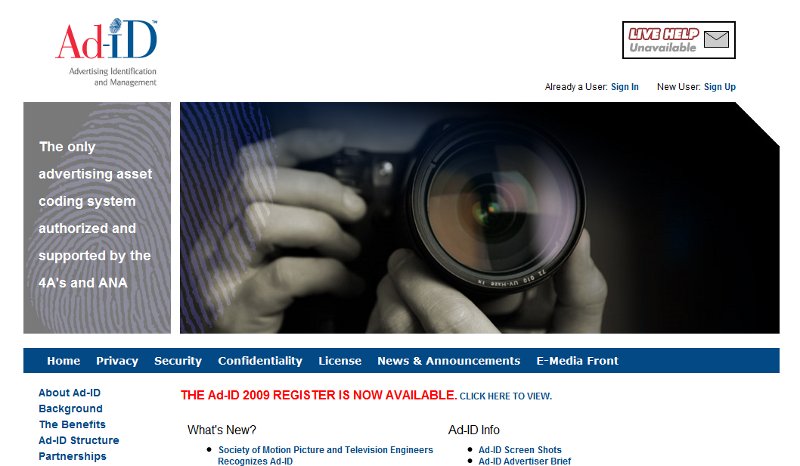Viewport: 800px width, 466px height.
Task: Click the Ad-ID logo
Action: click(106, 52)
